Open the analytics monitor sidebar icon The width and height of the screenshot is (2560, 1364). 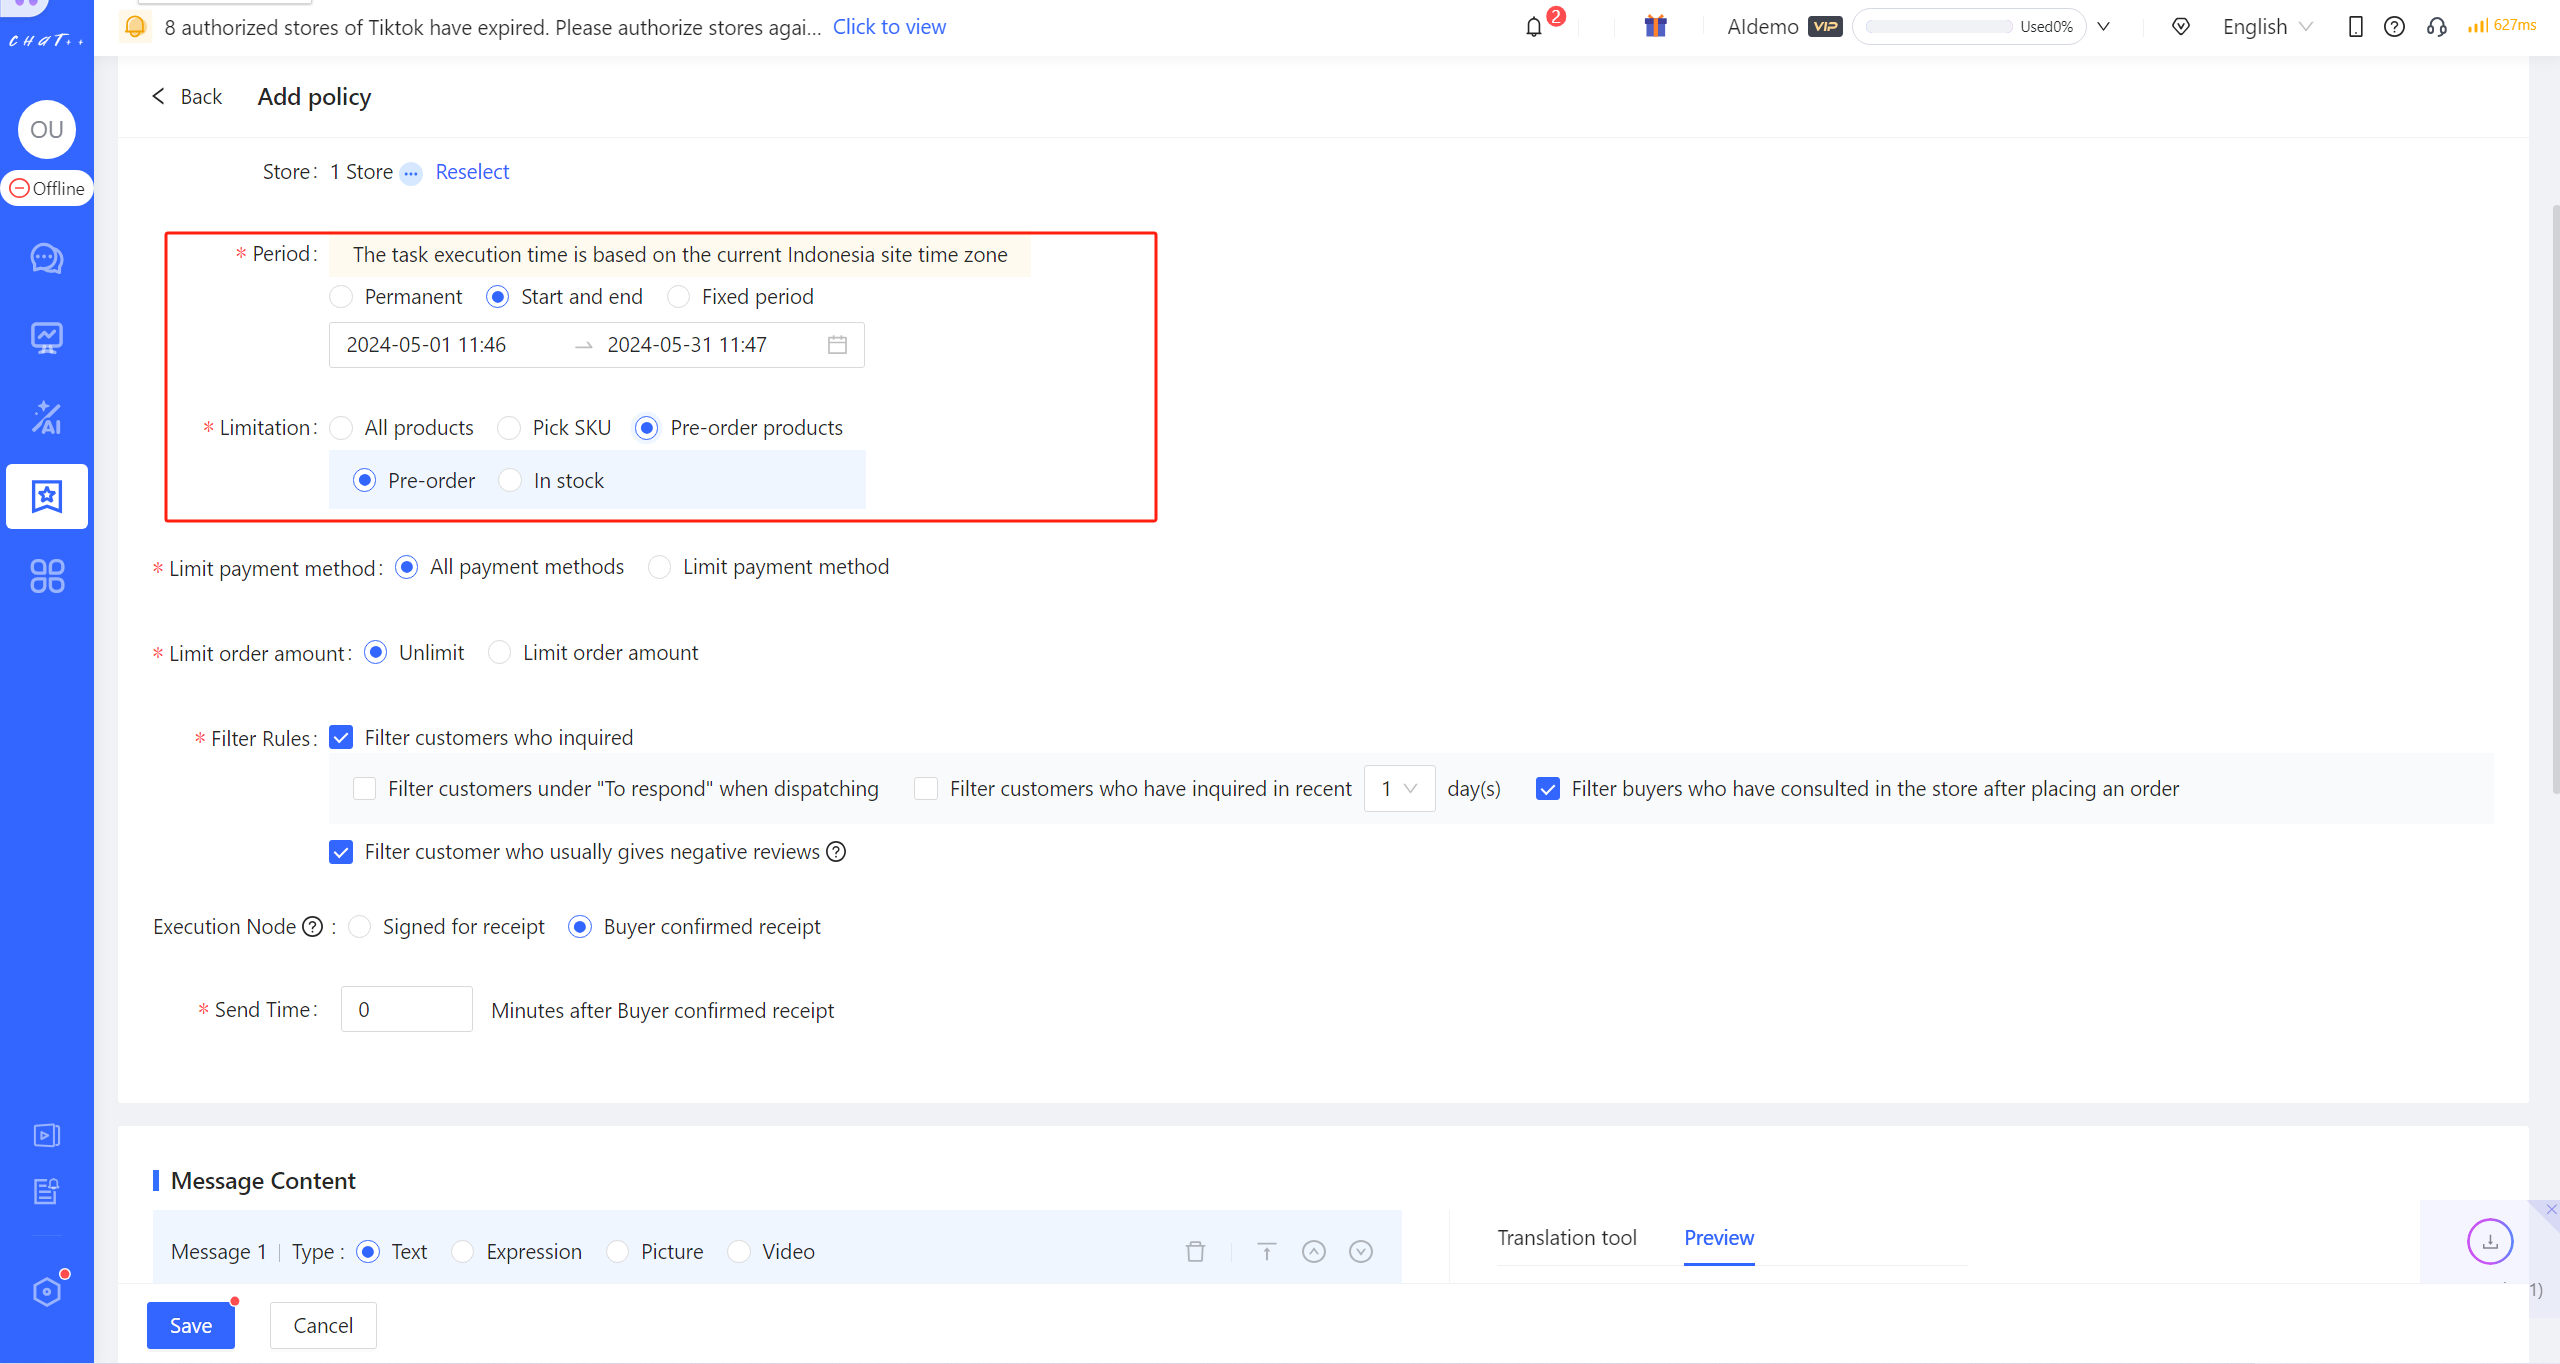coord(47,338)
